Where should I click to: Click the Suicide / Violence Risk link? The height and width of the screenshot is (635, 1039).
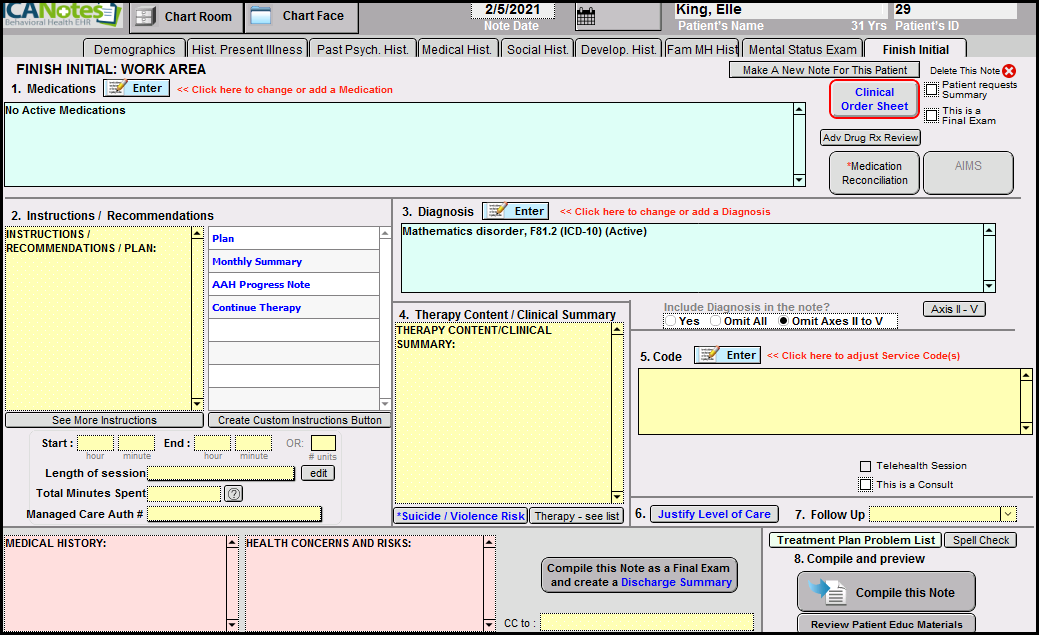[x=460, y=516]
